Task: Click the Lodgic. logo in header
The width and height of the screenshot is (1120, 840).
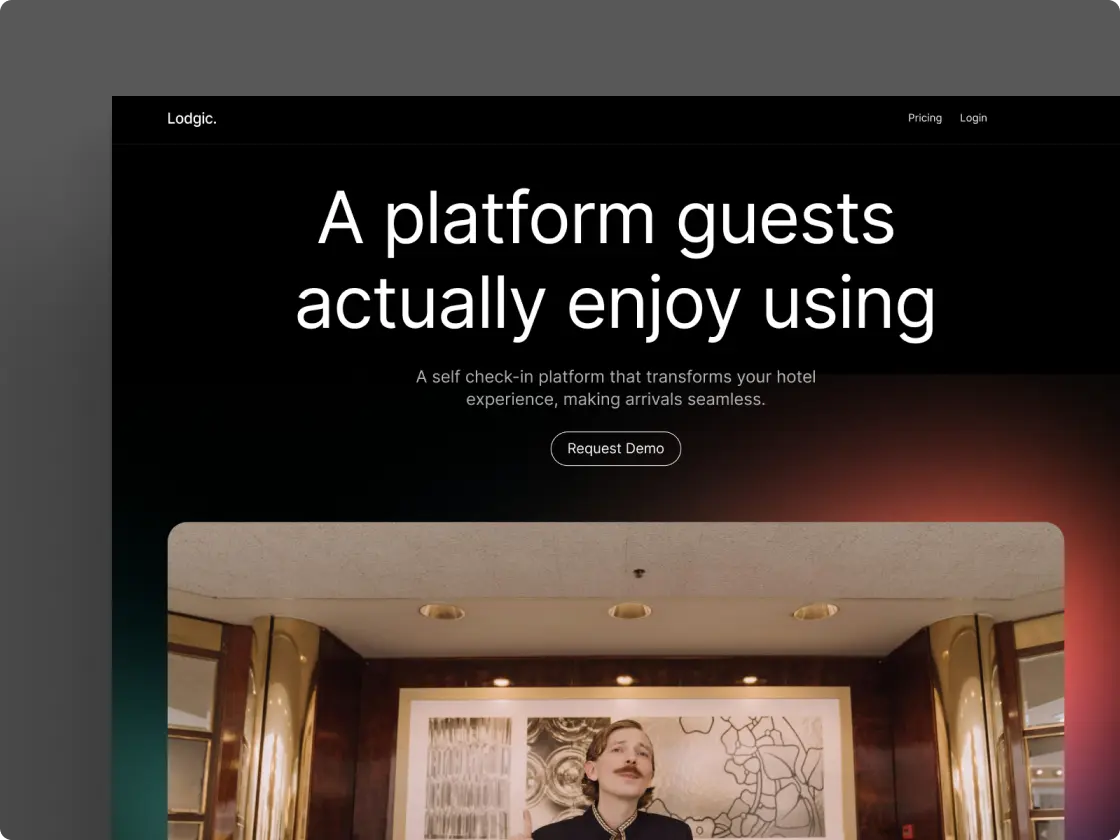Action: pos(191,119)
